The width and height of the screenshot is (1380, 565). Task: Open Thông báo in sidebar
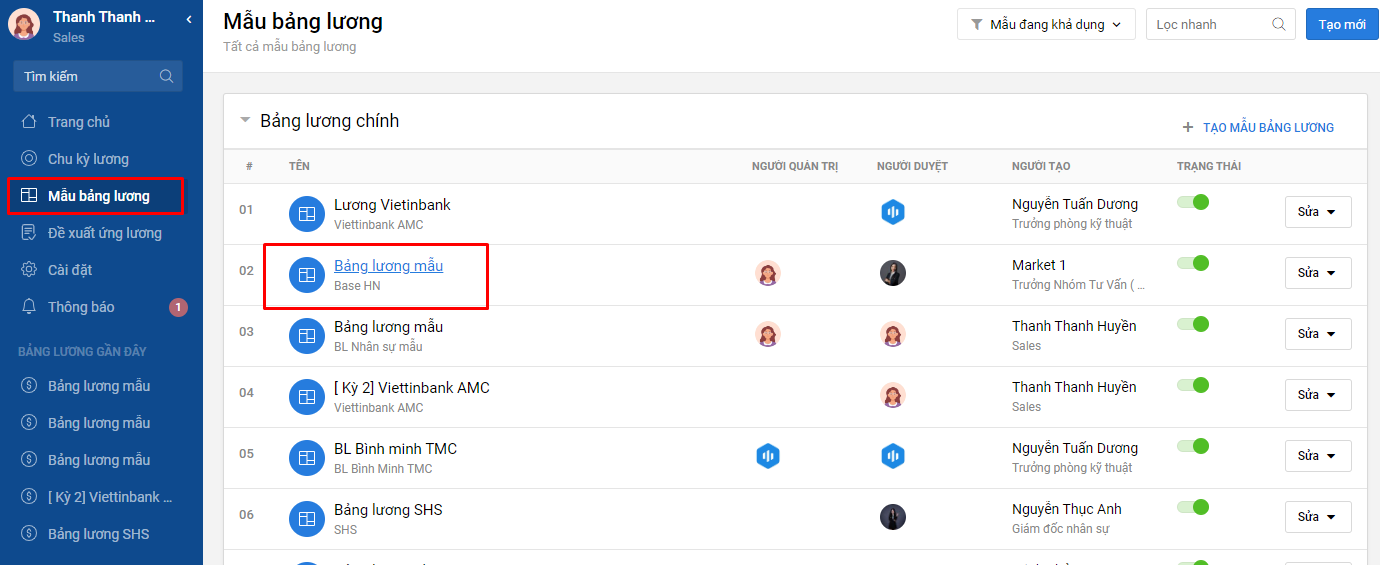point(81,307)
